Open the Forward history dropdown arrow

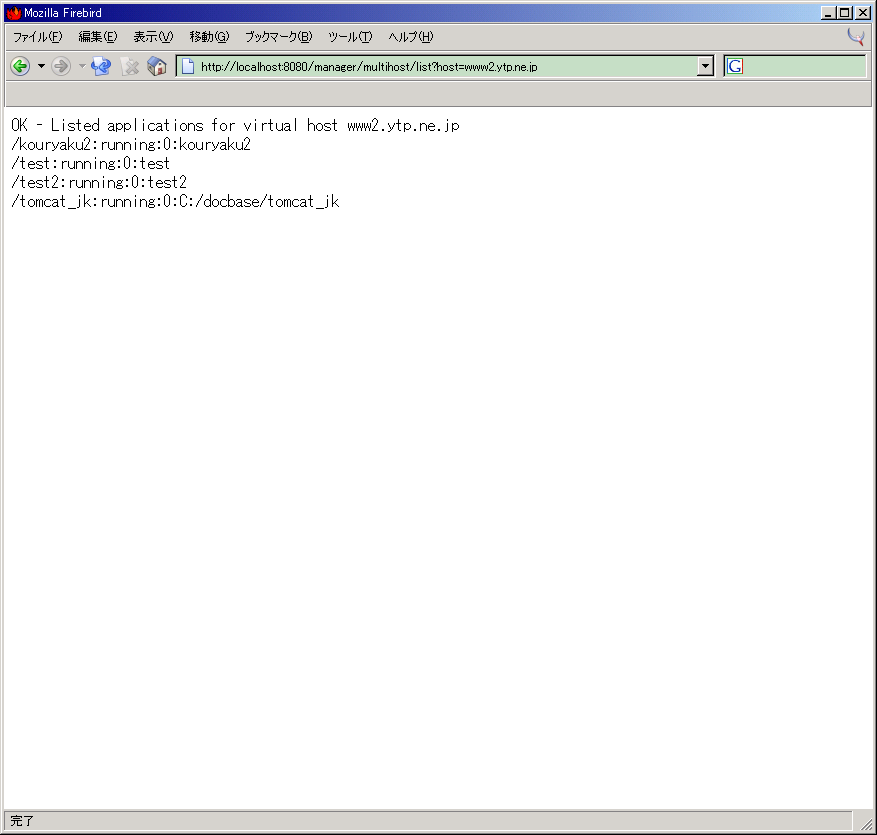(82, 67)
